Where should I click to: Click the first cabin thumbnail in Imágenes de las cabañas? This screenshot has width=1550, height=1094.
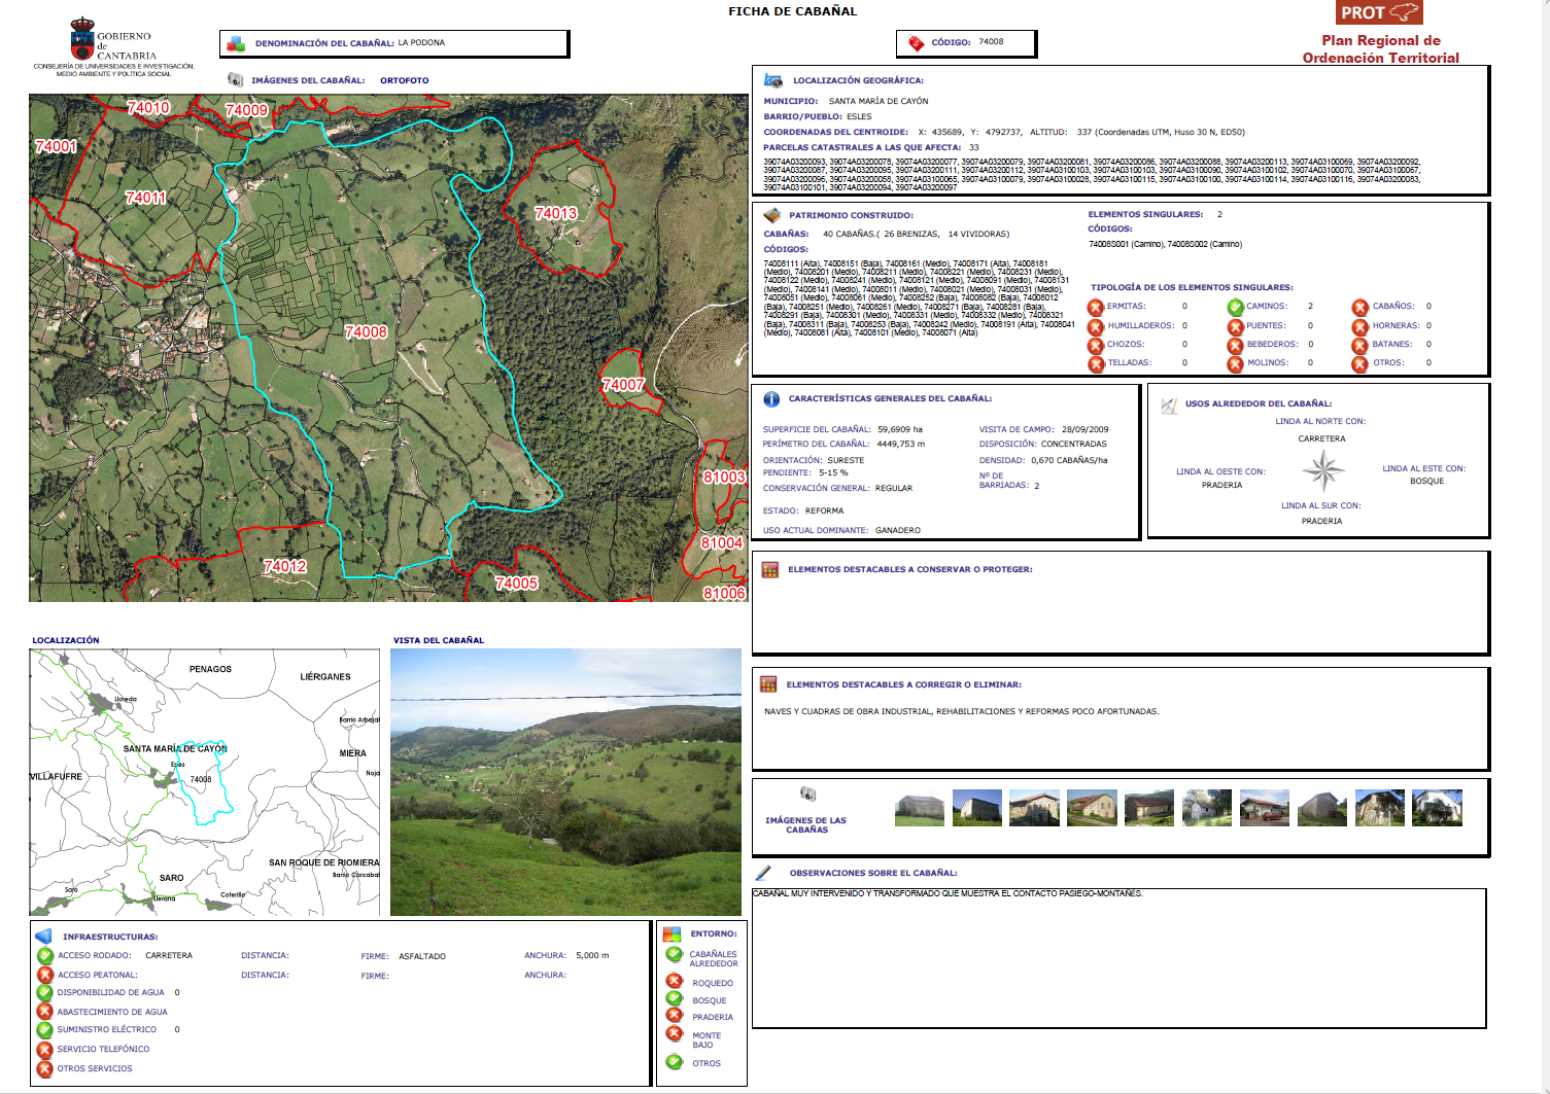[919, 808]
